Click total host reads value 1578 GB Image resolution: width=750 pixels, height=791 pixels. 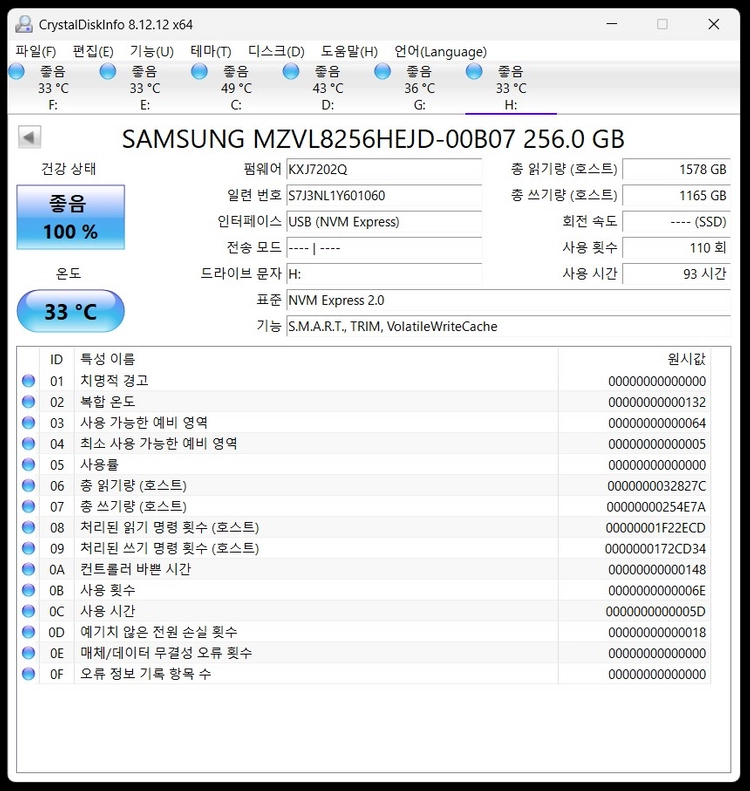pos(676,170)
